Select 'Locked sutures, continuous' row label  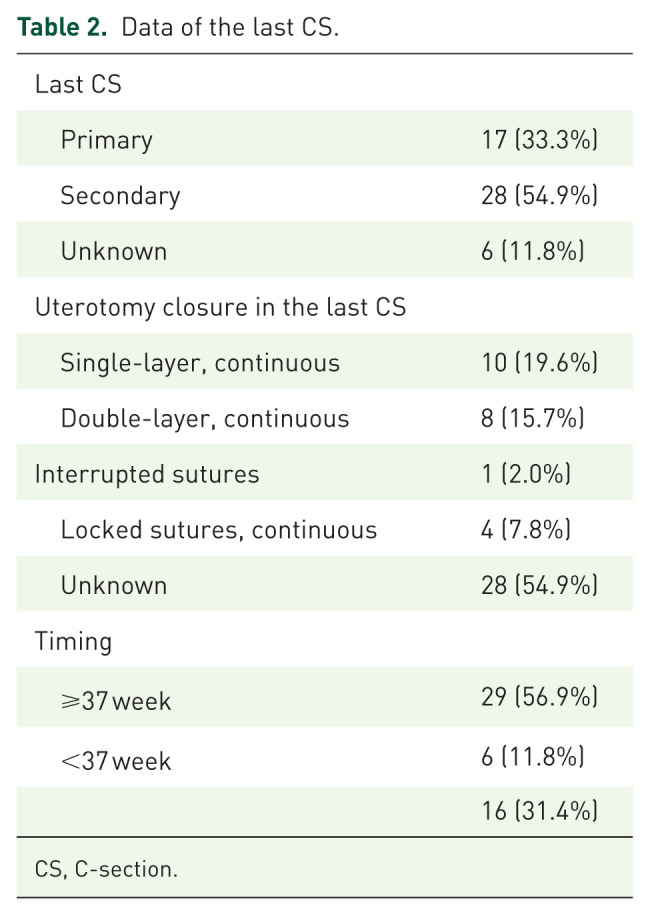coord(219,530)
